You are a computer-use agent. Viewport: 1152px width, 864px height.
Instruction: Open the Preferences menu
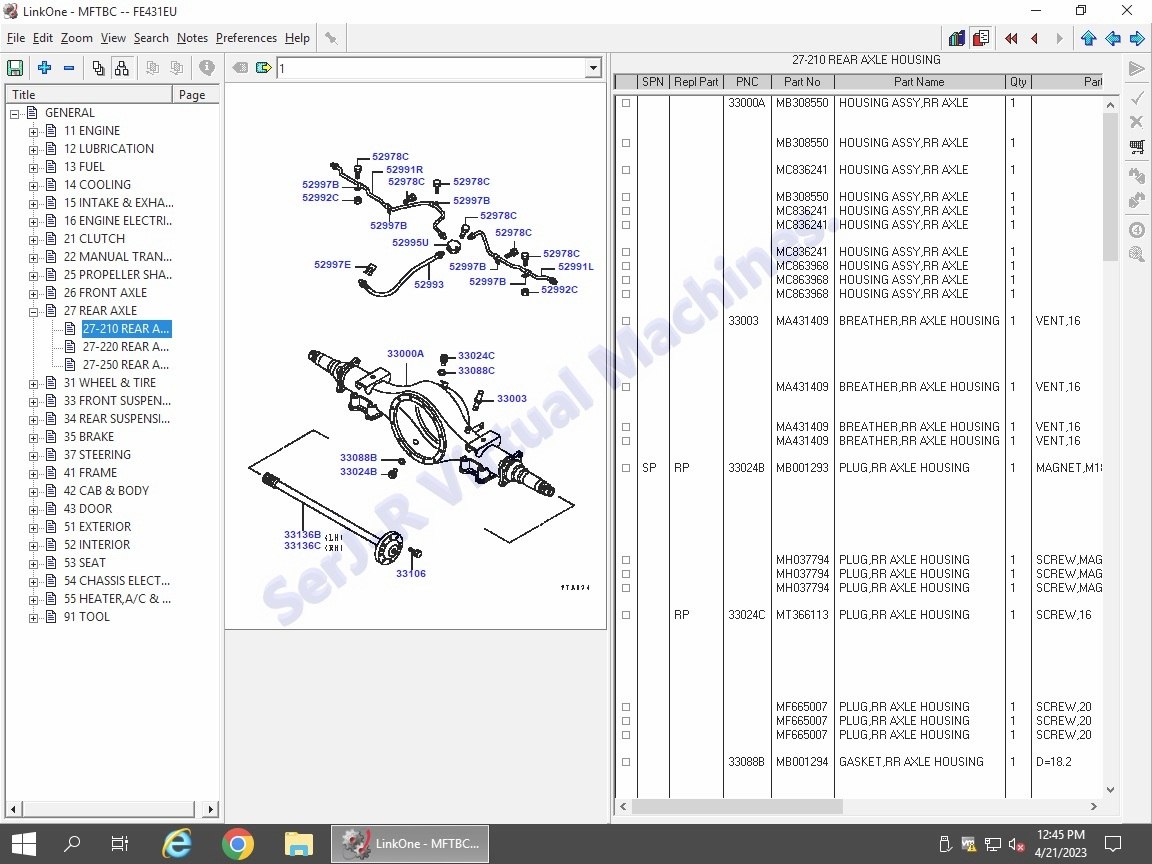246,38
